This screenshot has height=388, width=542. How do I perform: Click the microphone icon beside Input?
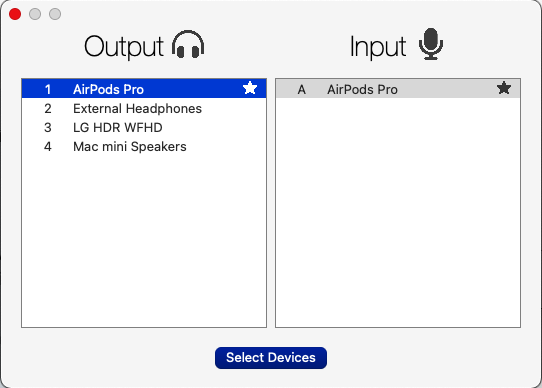pyautogui.click(x=431, y=44)
